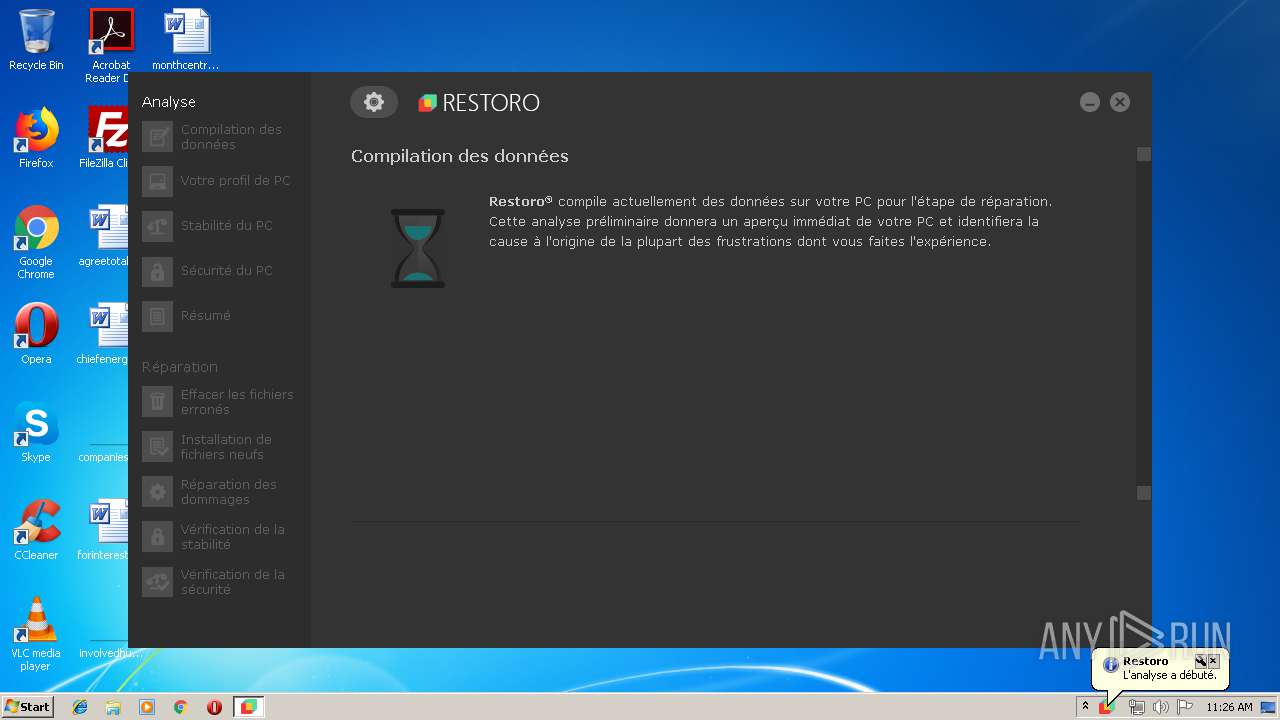The width and height of the screenshot is (1280, 720).
Task: Select the Votre profil de PC icon
Action: click(x=157, y=181)
